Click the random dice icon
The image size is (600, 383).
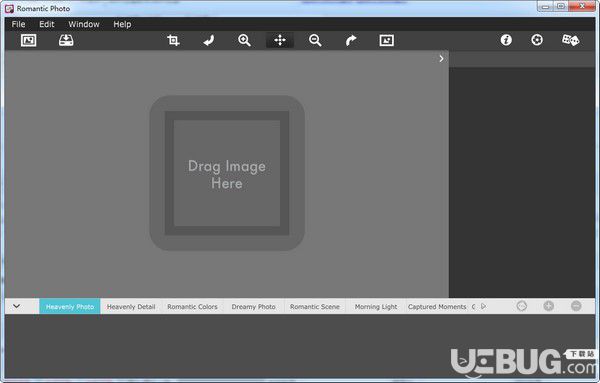[x=570, y=40]
